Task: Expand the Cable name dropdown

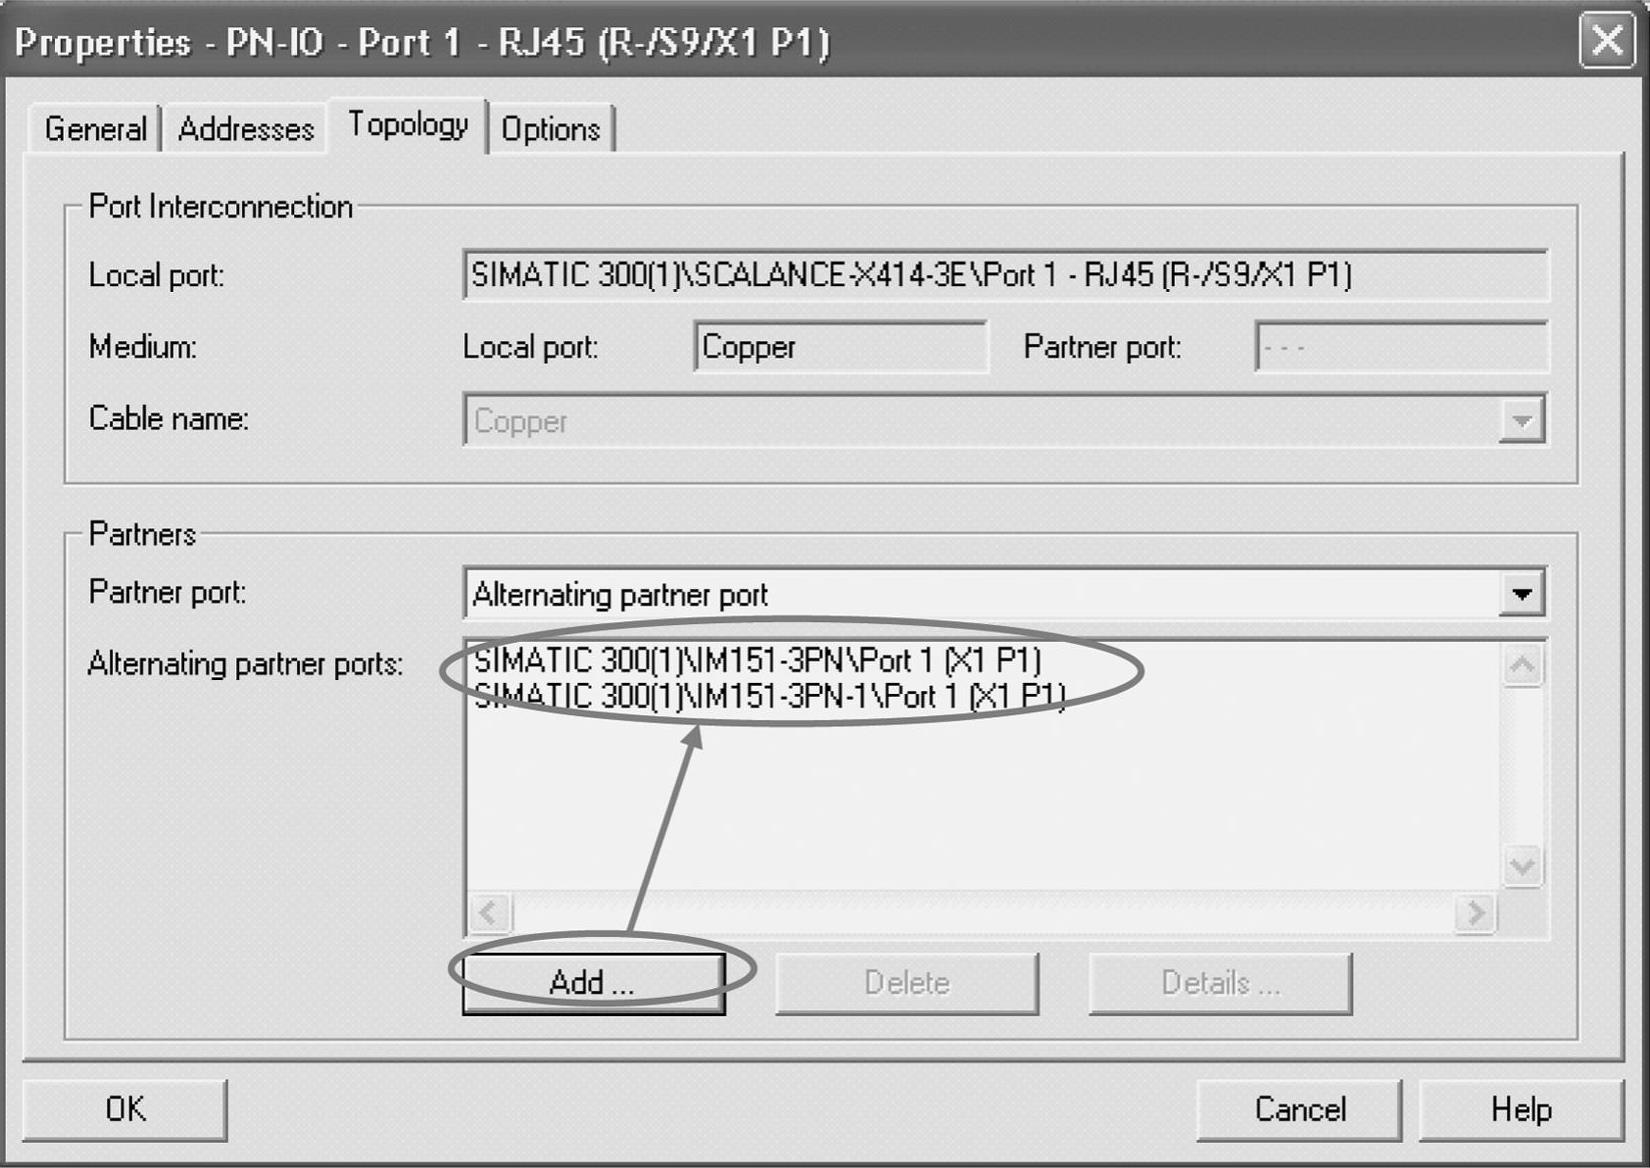Action: (x=1521, y=421)
